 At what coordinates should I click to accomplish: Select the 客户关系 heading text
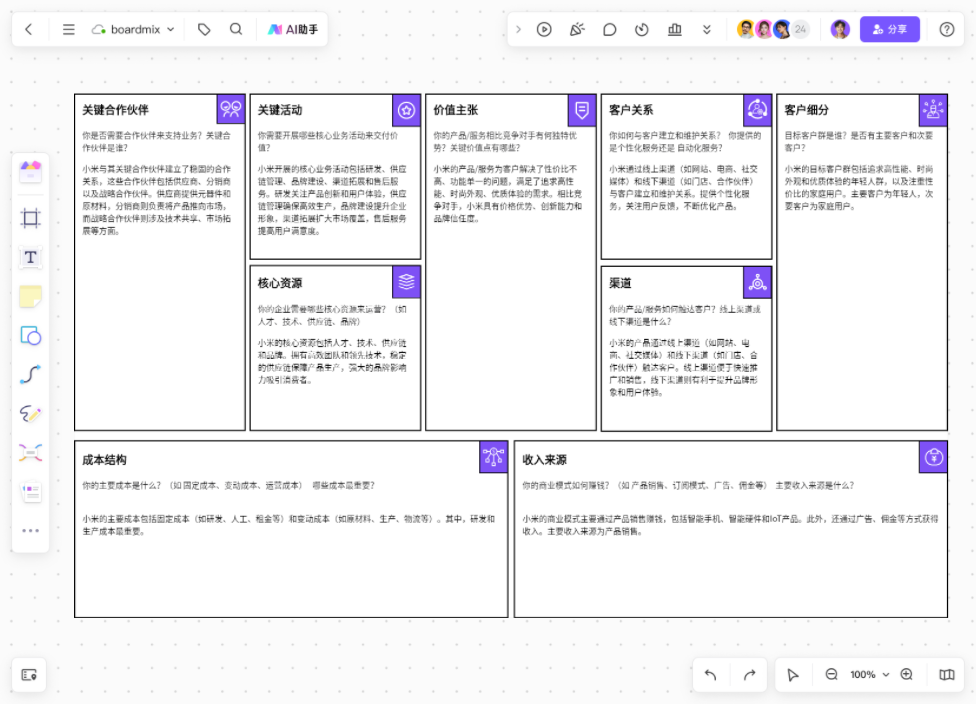point(631,110)
